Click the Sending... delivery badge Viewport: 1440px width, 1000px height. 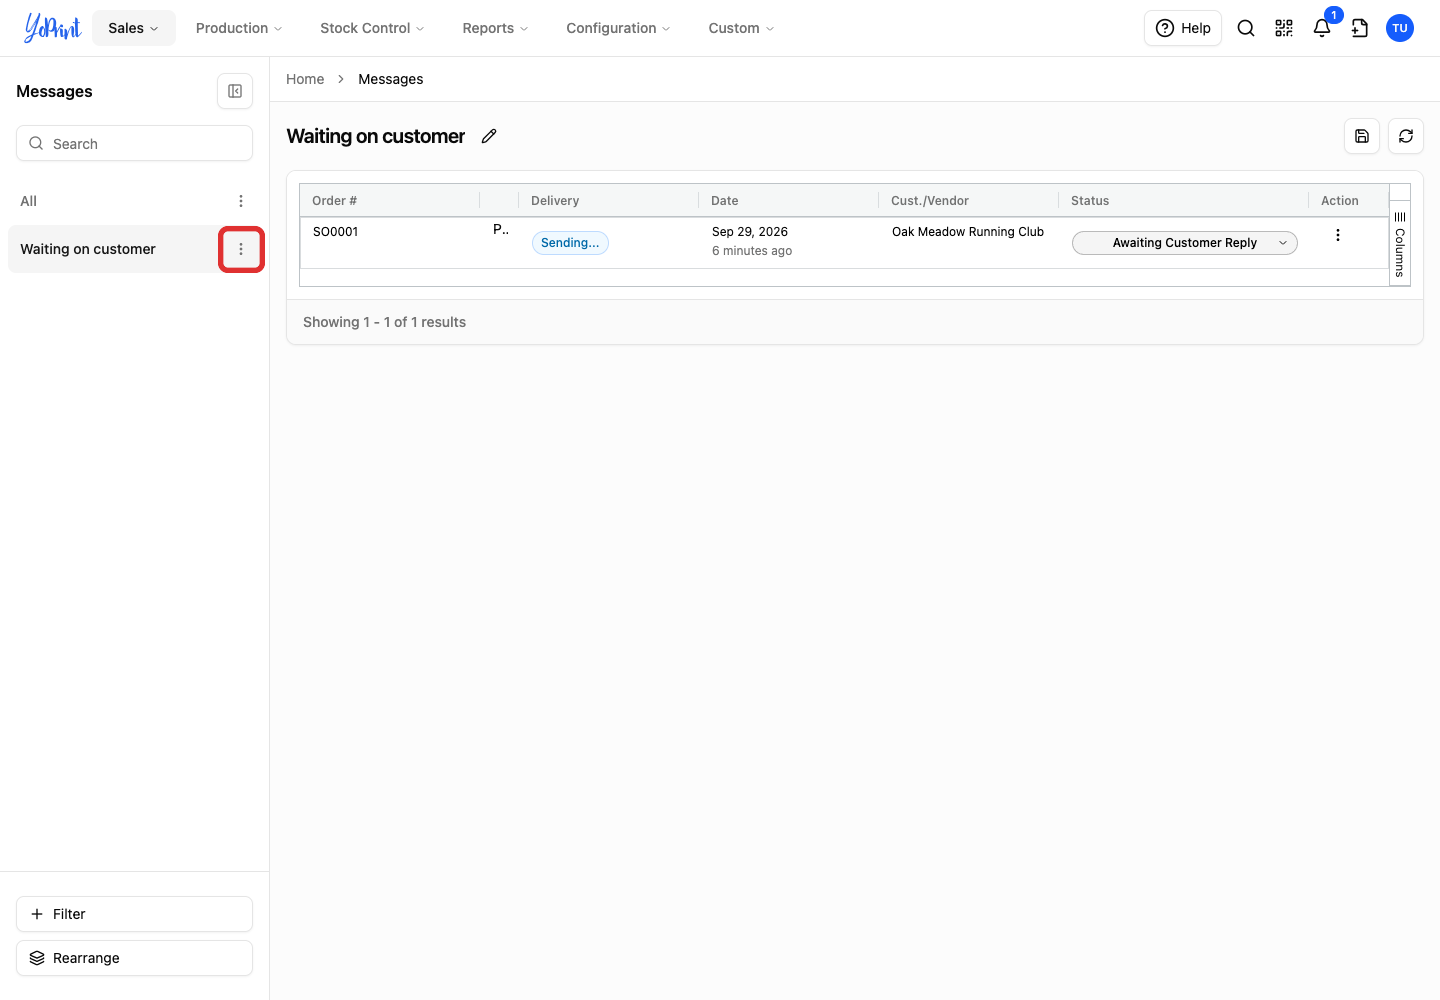570,243
